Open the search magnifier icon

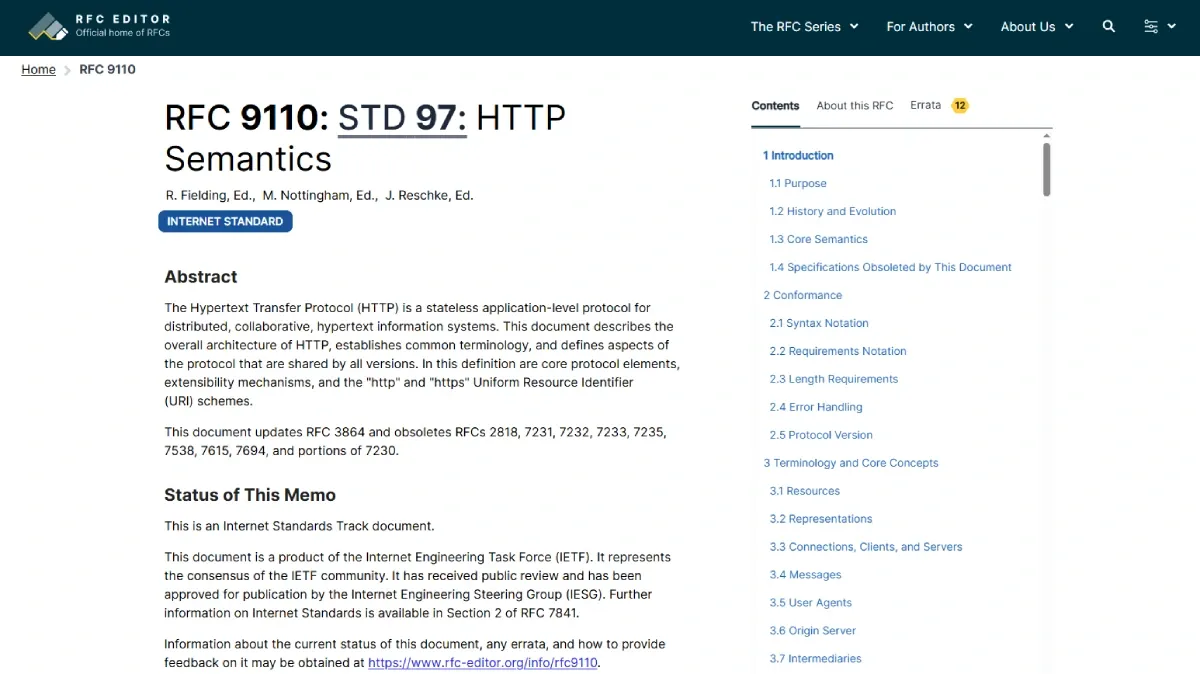coord(1108,27)
